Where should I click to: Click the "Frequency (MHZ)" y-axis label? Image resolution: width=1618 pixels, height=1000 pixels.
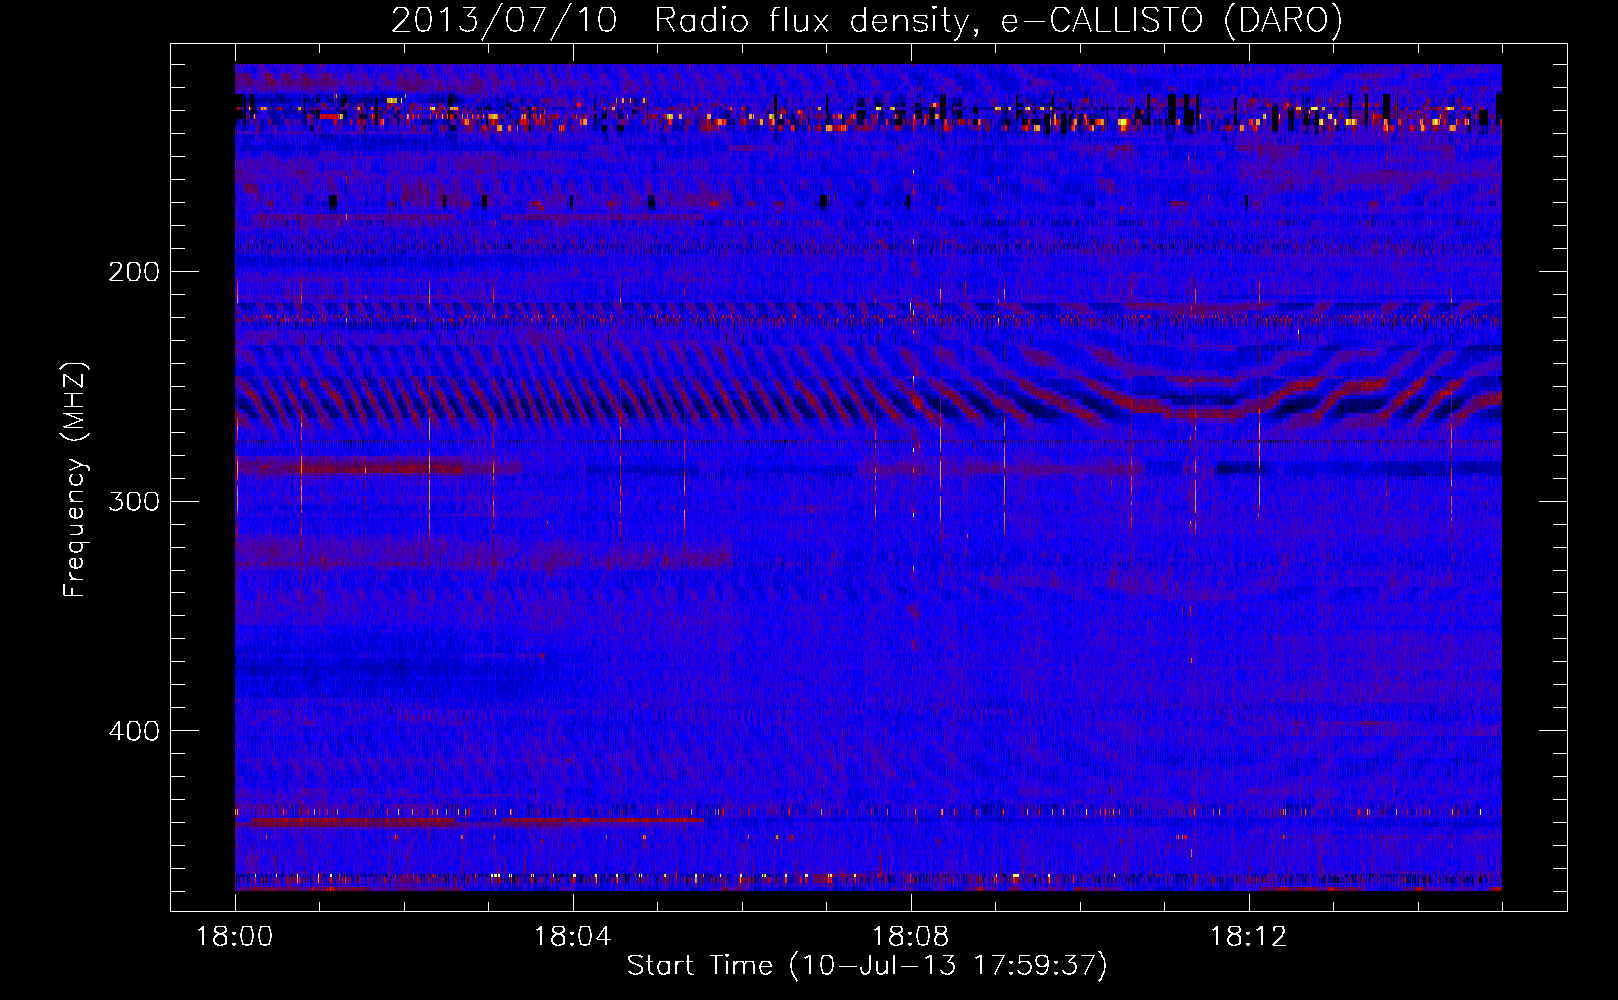point(75,479)
